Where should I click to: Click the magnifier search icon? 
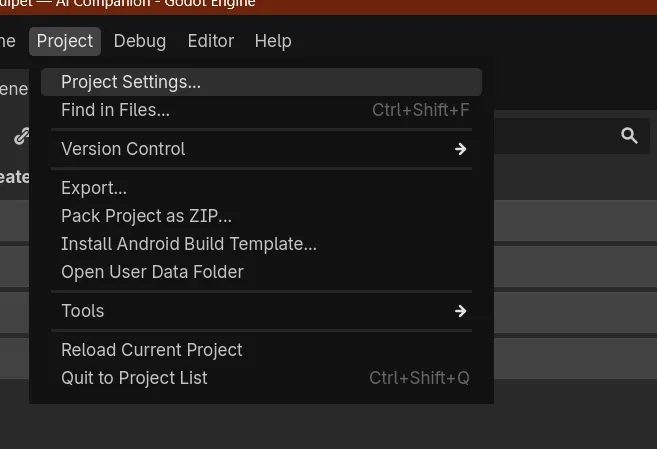629,136
